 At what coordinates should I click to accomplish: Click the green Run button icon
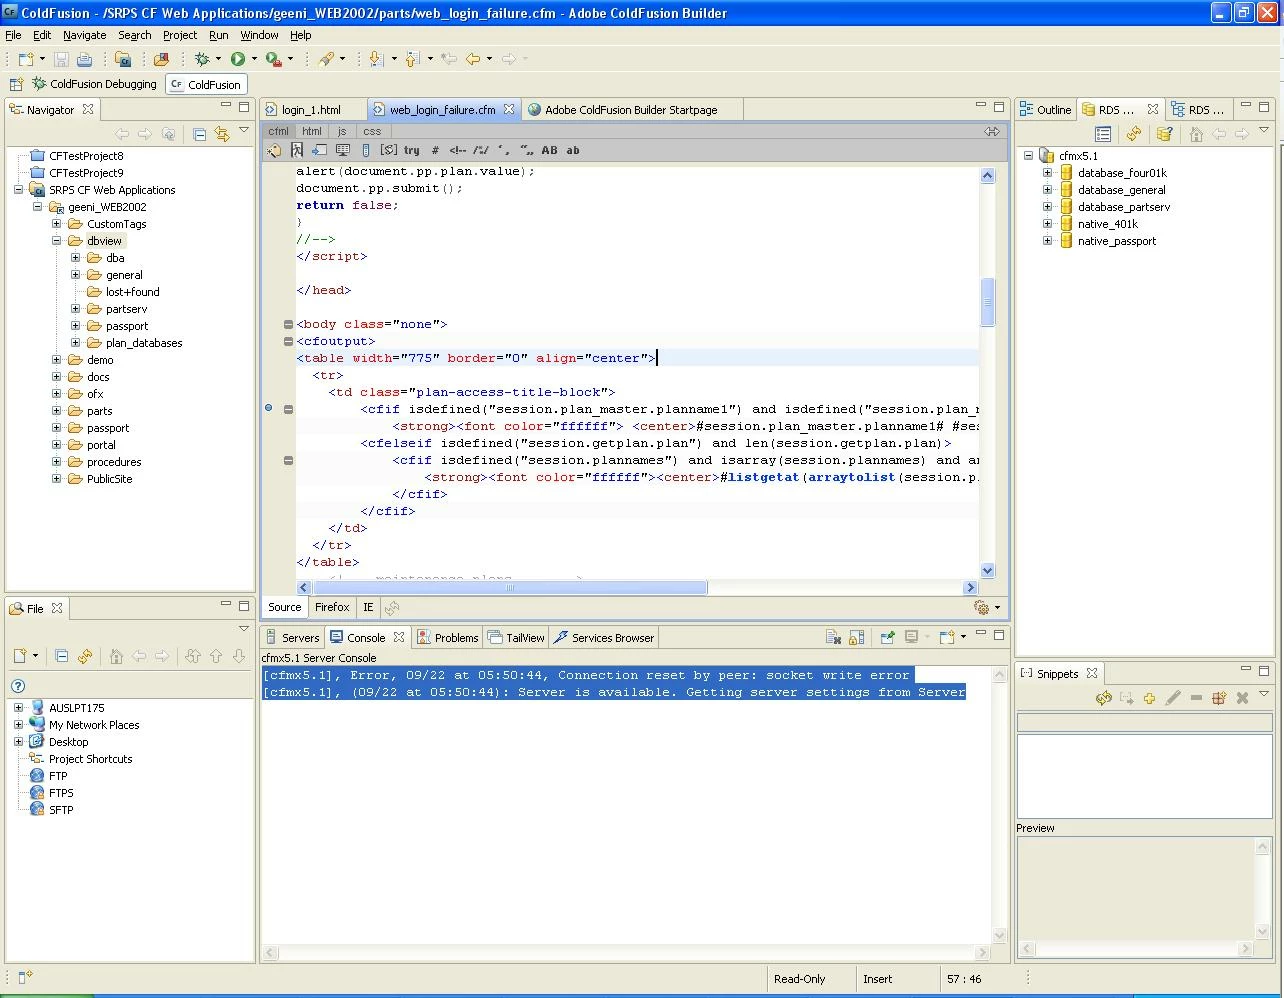coord(238,60)
